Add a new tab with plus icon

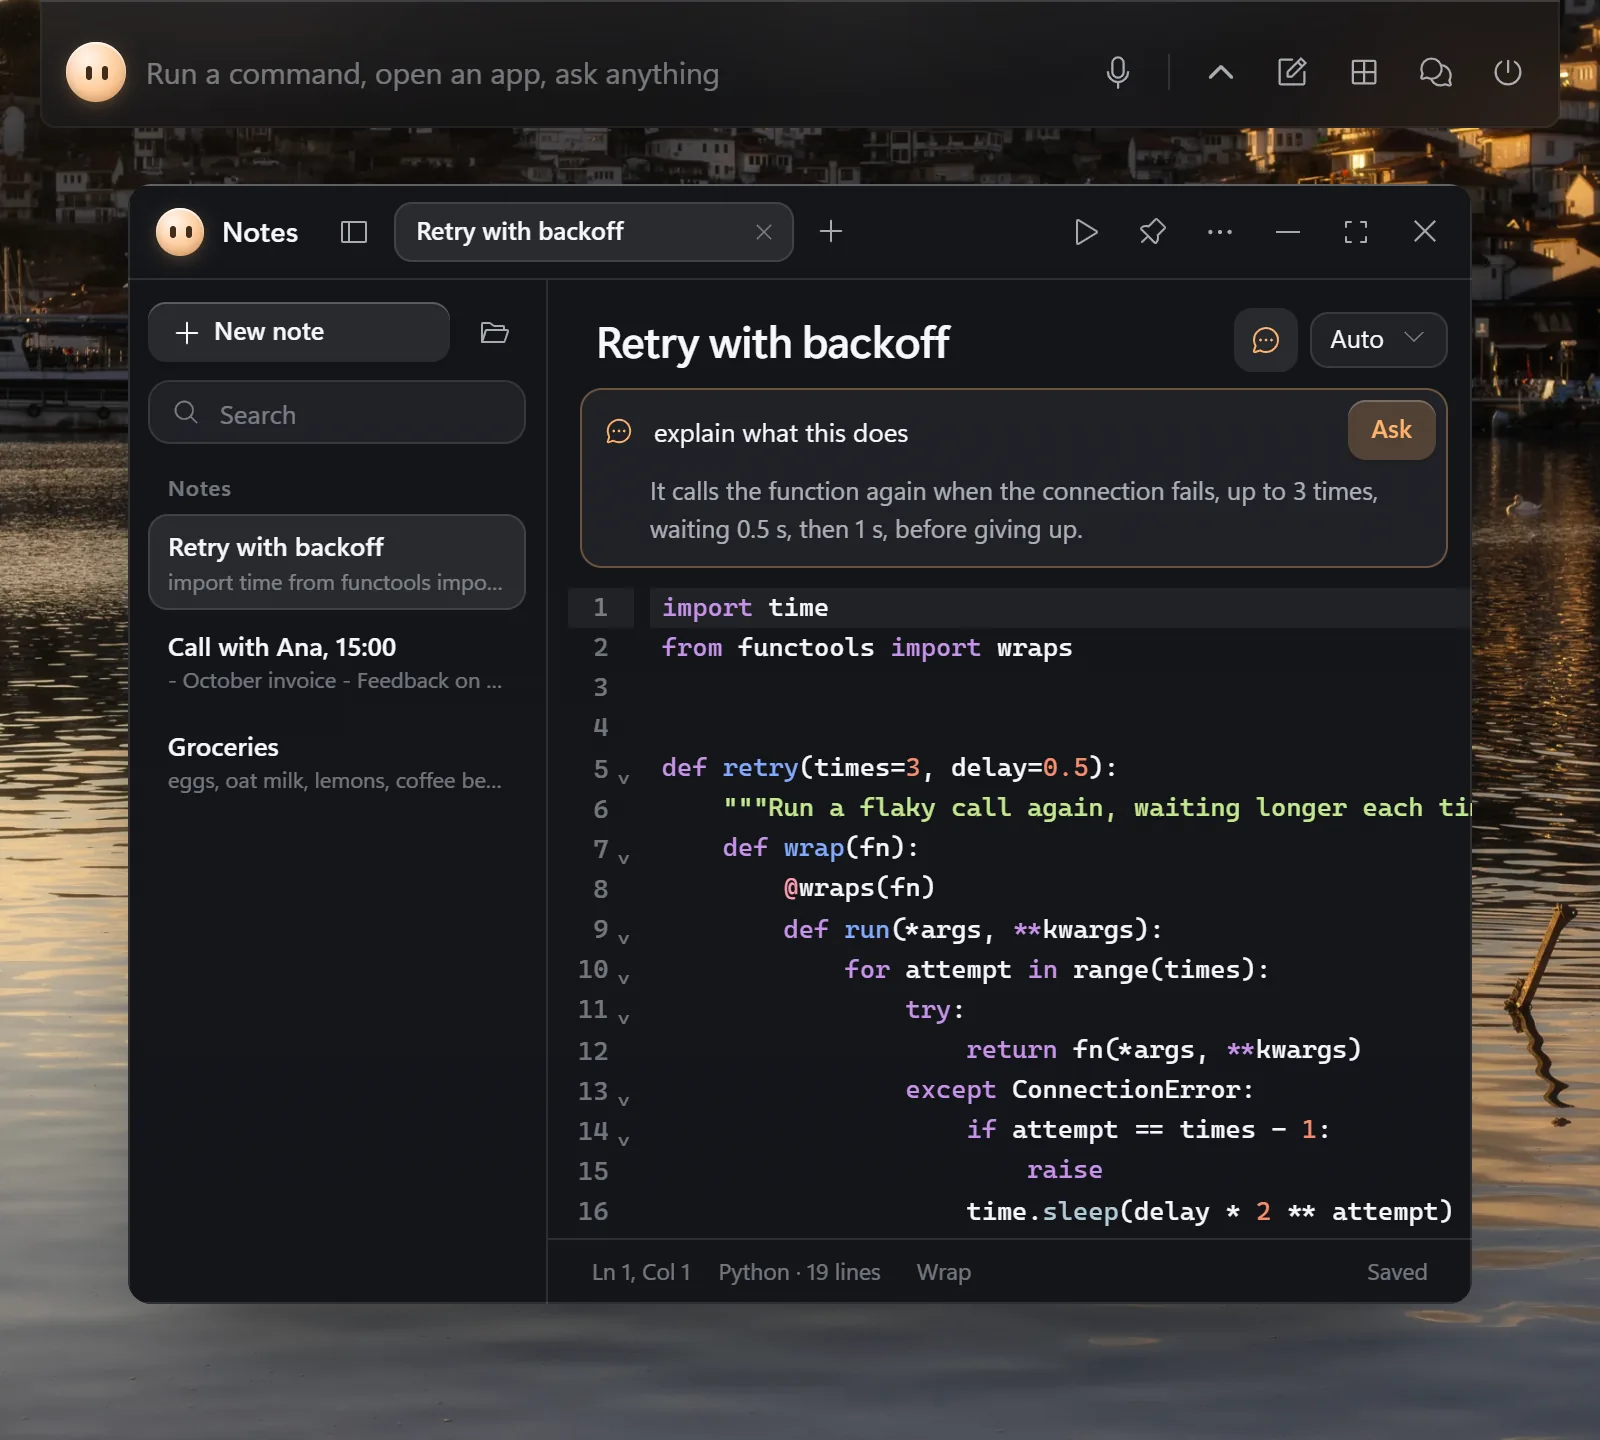click(x=831, y=232)
